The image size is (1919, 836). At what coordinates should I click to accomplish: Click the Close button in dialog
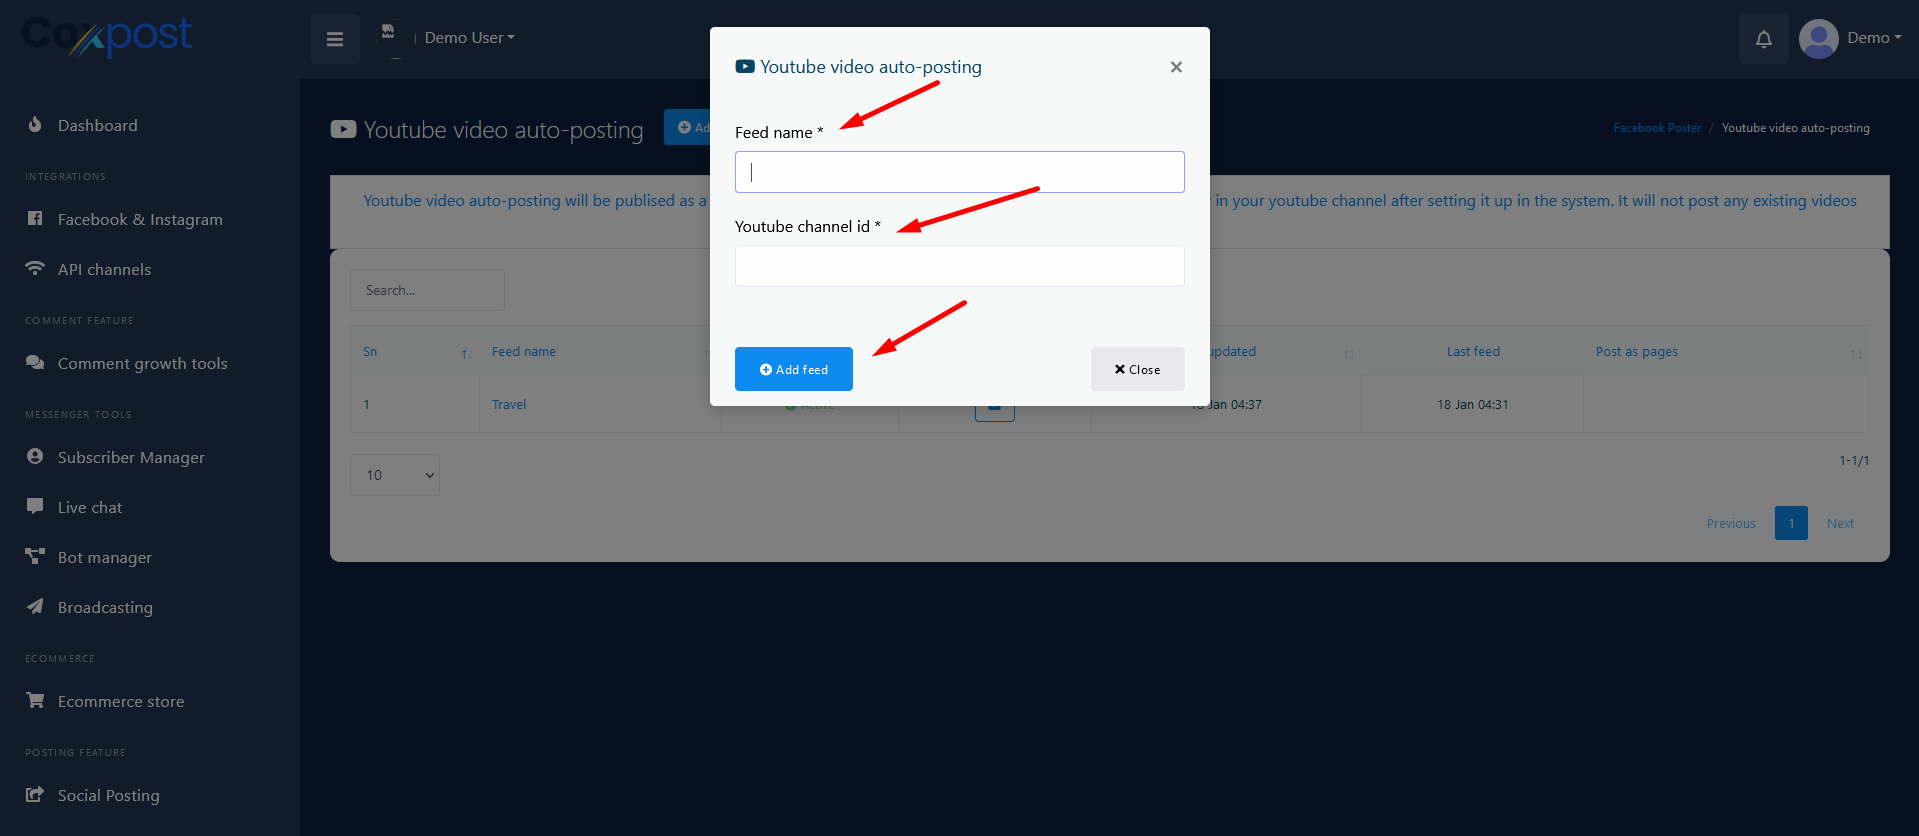1138,369
